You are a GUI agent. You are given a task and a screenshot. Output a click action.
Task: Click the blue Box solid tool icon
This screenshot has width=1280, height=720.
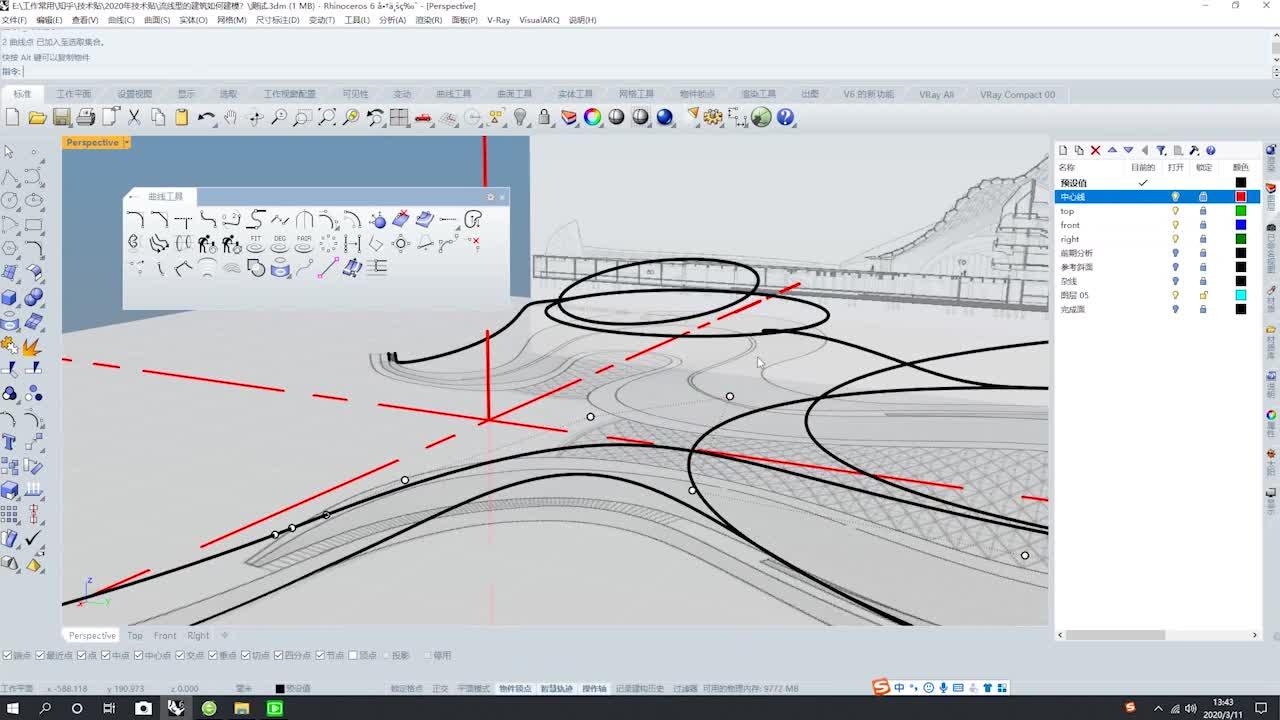10,297
